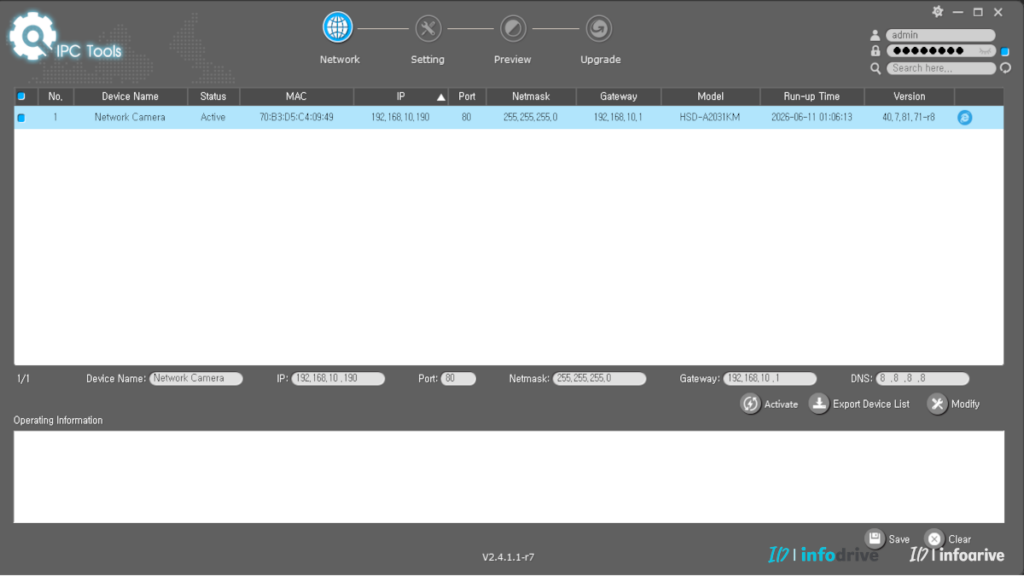Open the settings gear in title bar
1024x576 pixels.
(937, 12)
